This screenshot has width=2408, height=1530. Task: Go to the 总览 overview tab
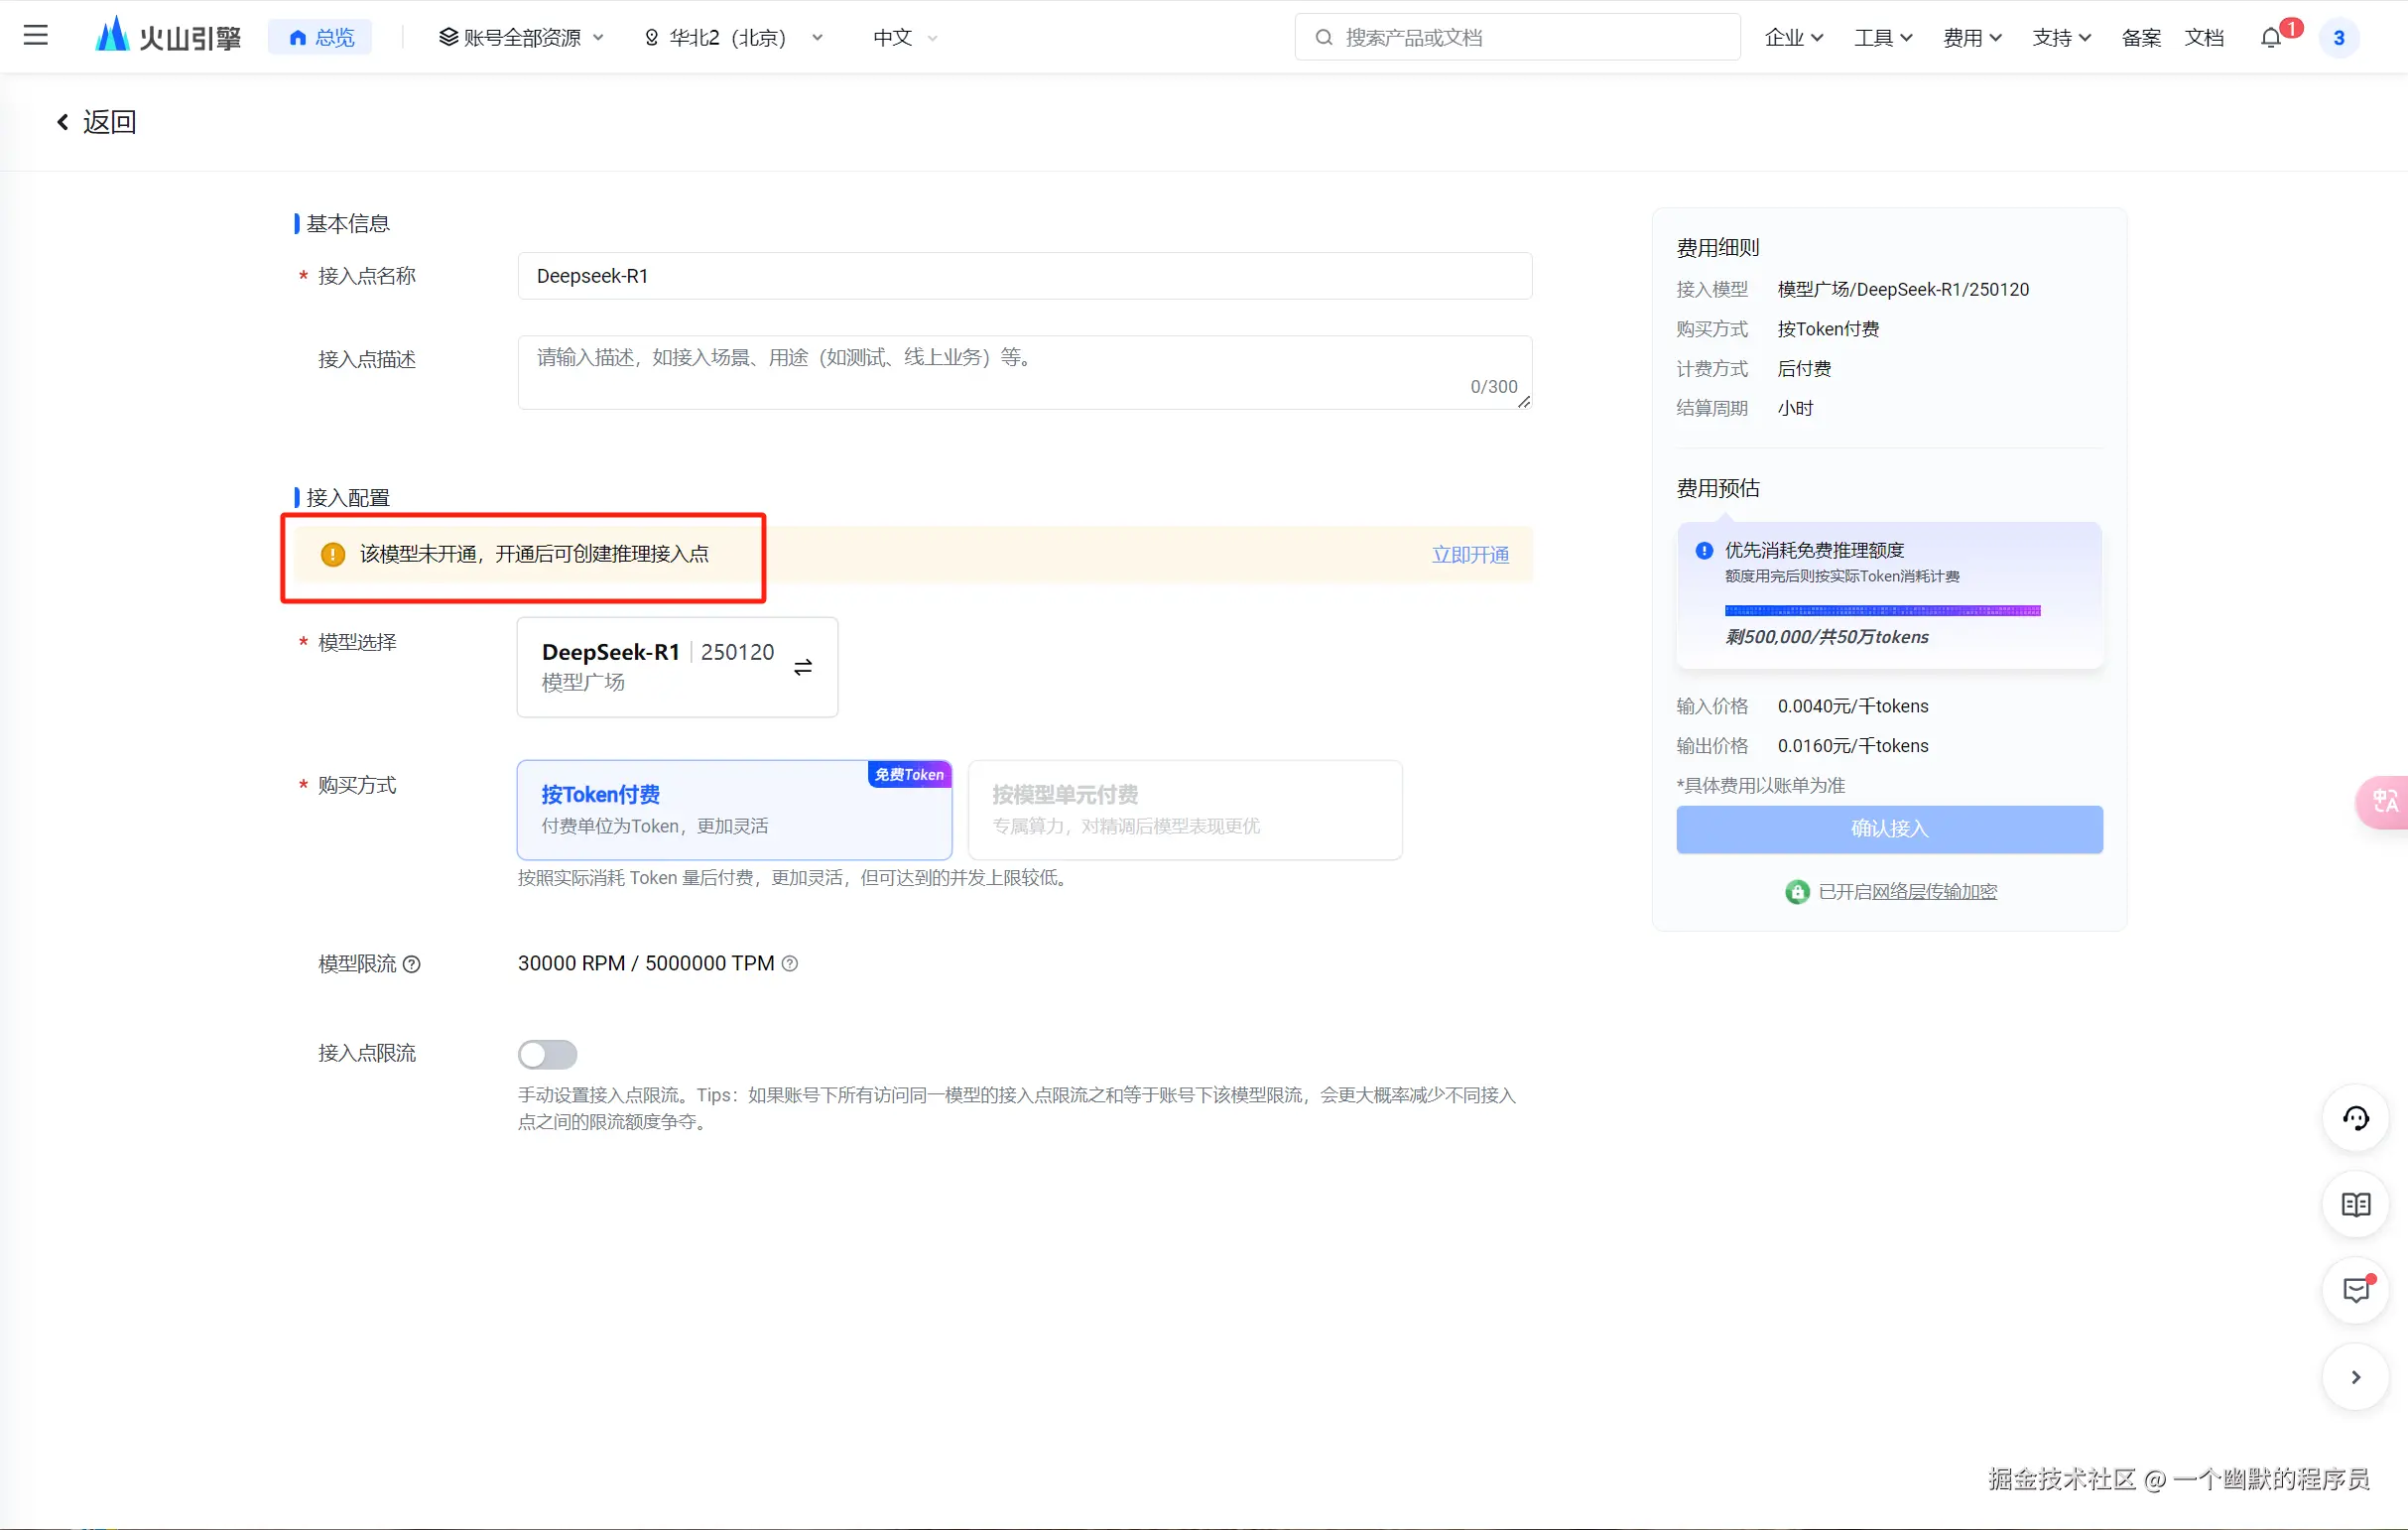coord(321,38)
